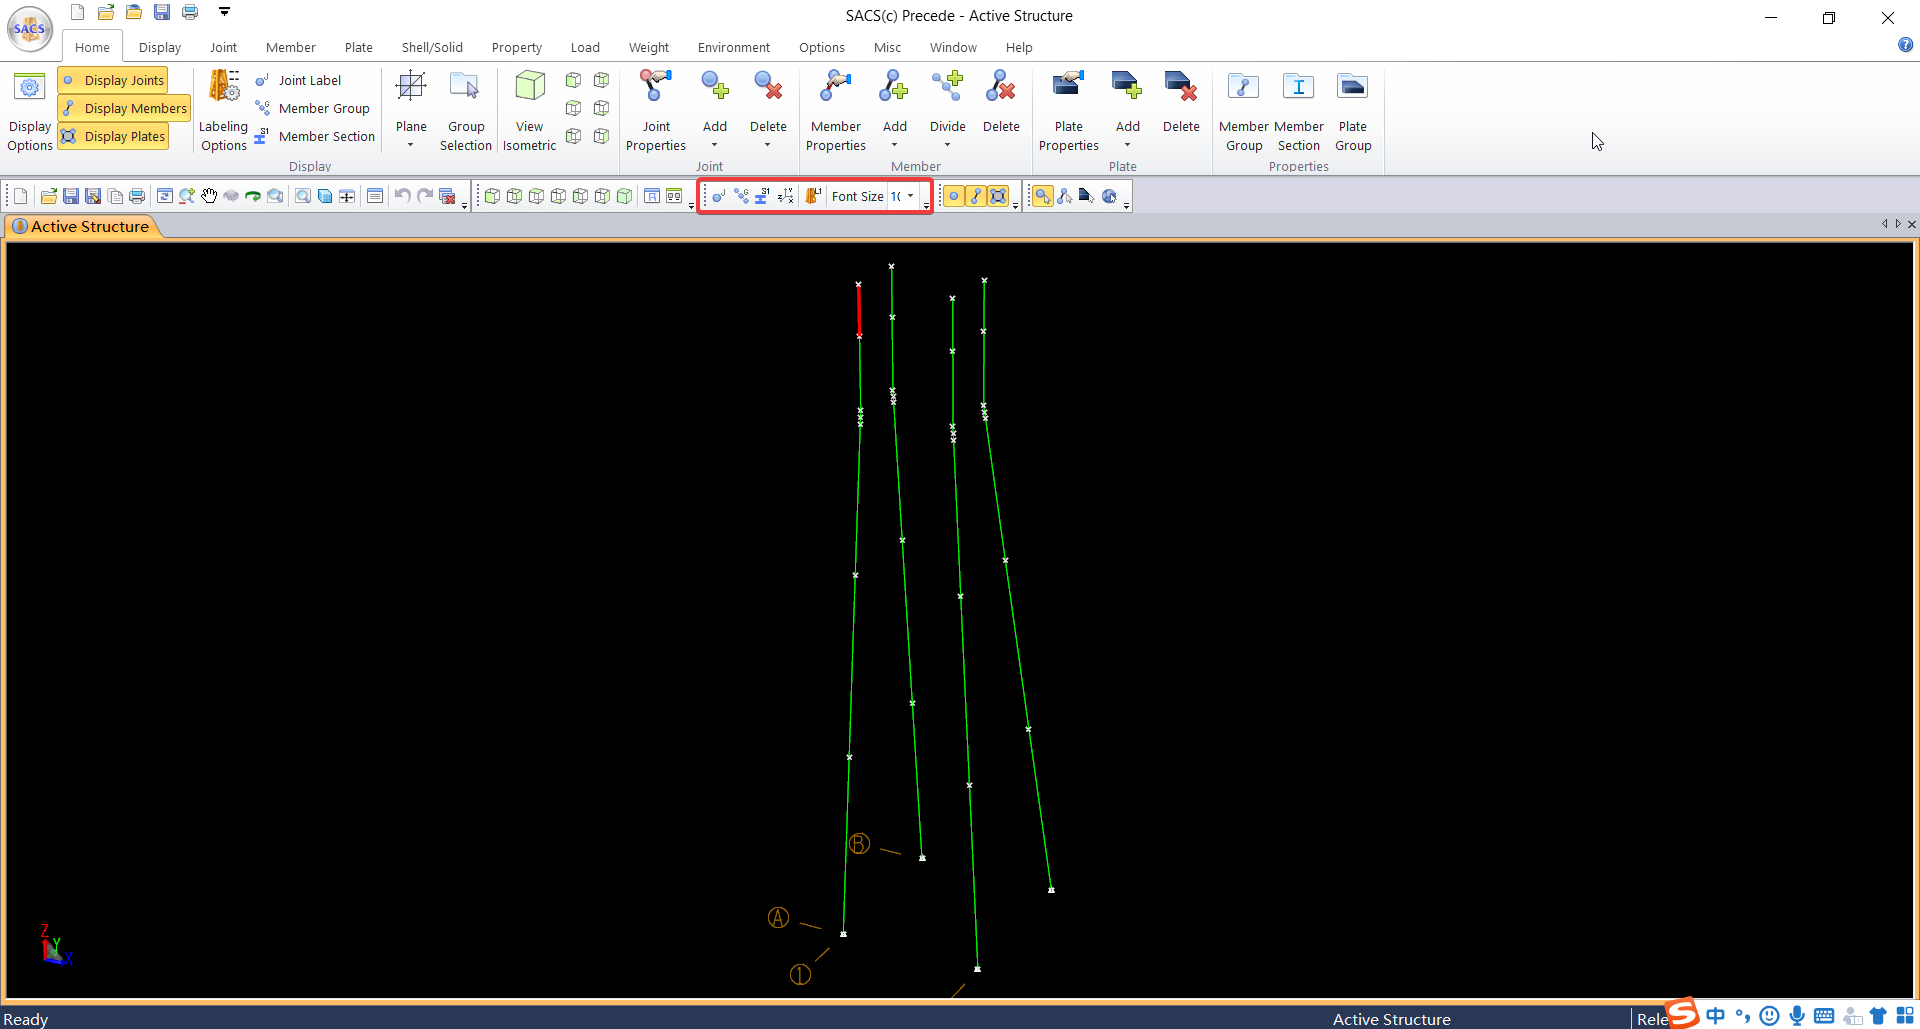Click the pan hand tool in toolbar

(209, 196)
